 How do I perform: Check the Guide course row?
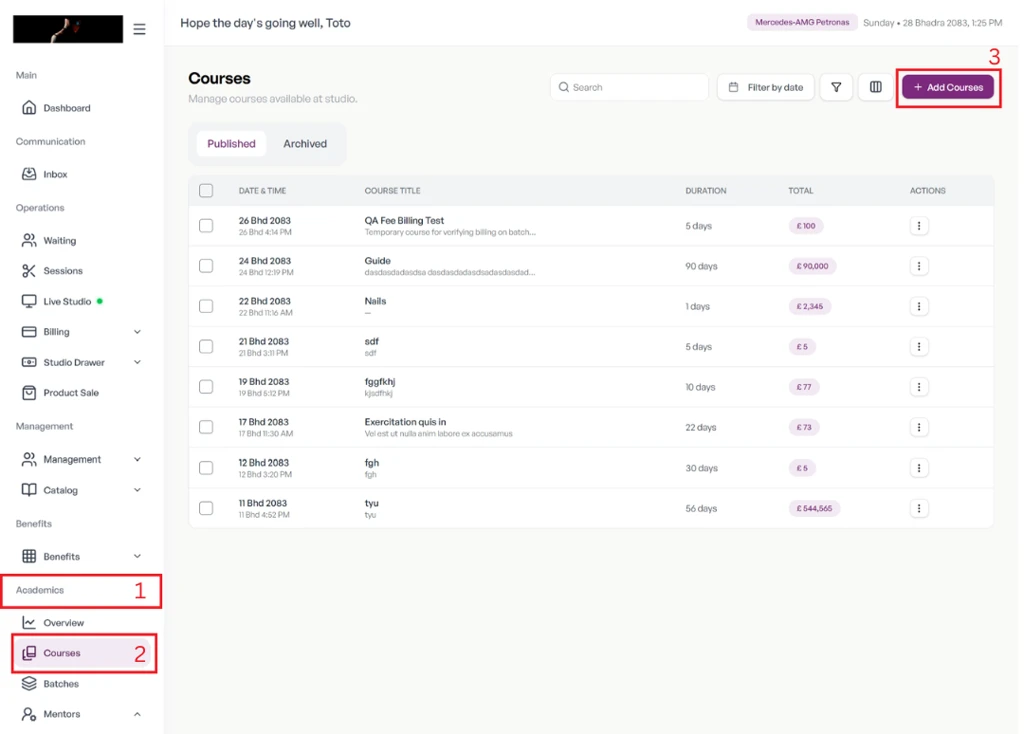point(206,266)
